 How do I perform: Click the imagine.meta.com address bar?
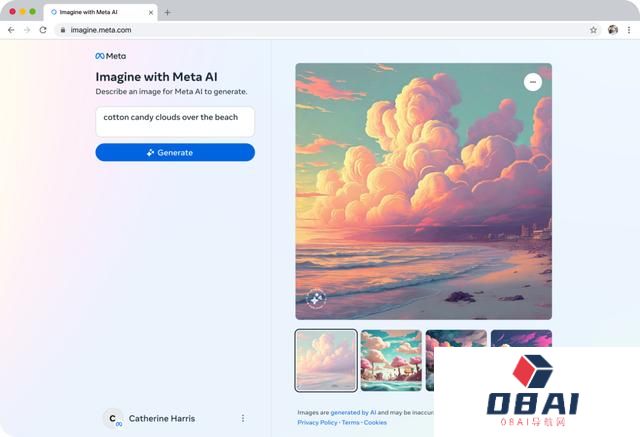click(x=300, y=30)
